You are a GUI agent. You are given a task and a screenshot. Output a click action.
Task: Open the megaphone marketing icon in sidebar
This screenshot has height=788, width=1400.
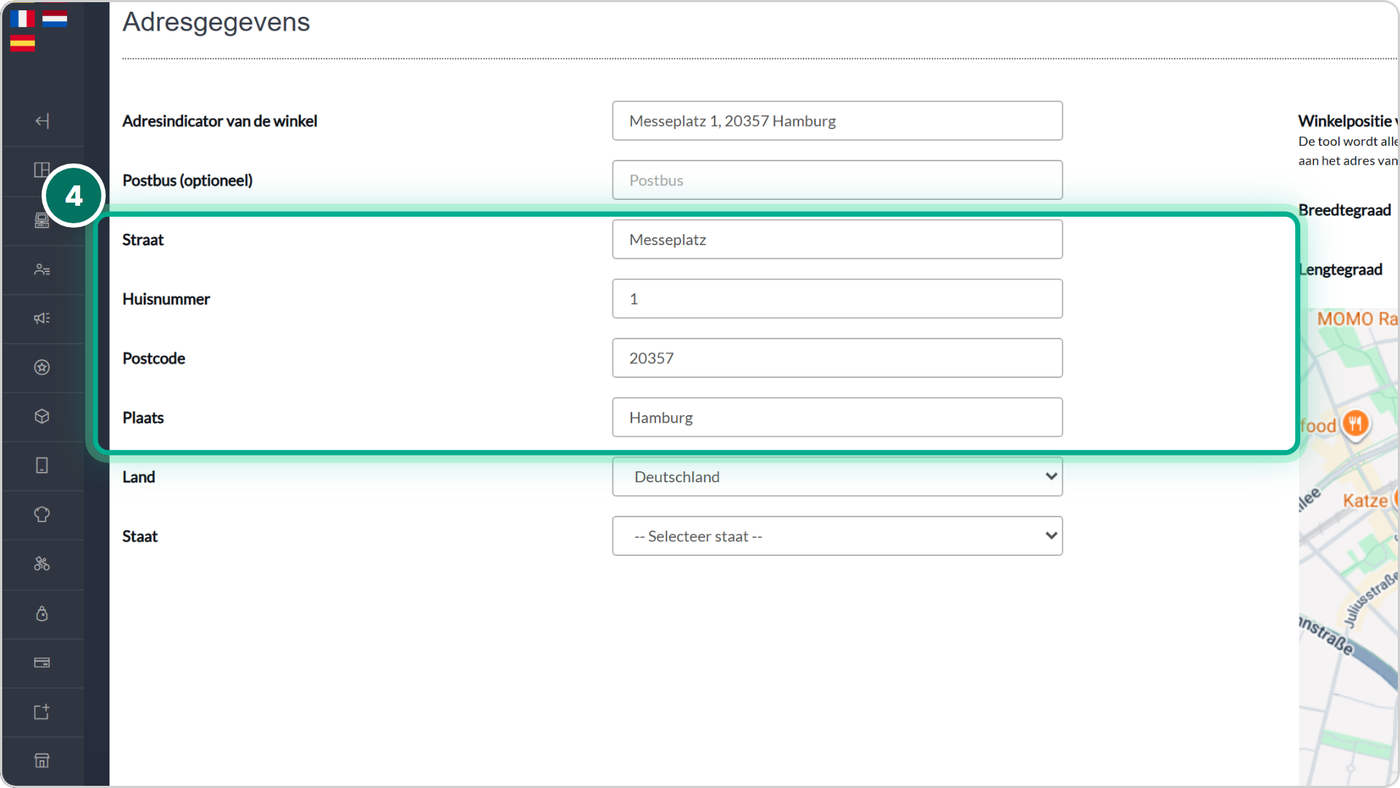click(42, 318)
